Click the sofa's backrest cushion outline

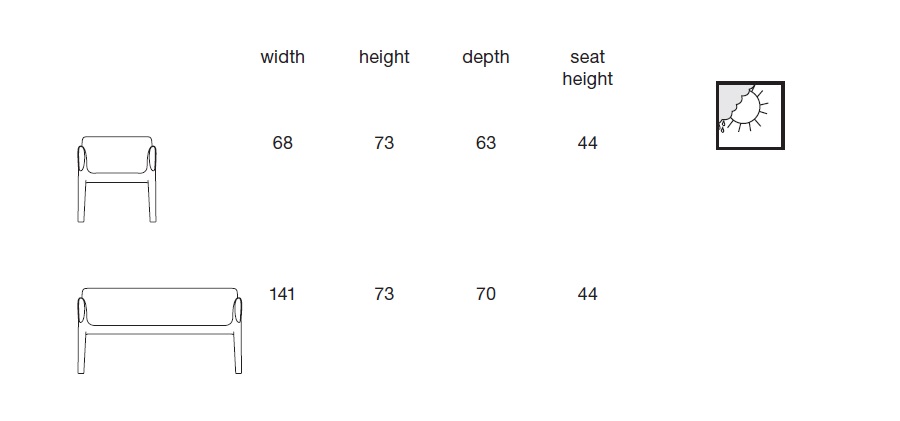coord(160,307)
